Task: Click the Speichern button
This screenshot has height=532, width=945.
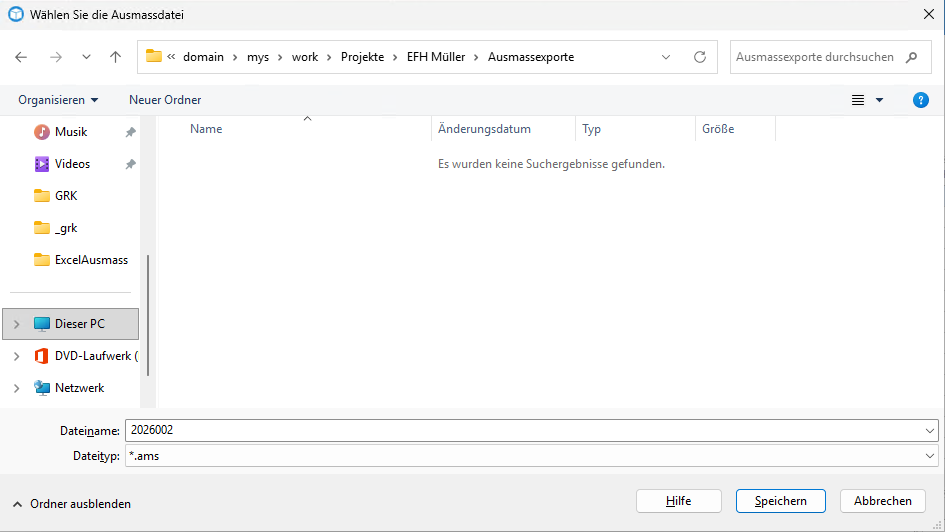Action: pyautogui.click(x=780, y=501)
